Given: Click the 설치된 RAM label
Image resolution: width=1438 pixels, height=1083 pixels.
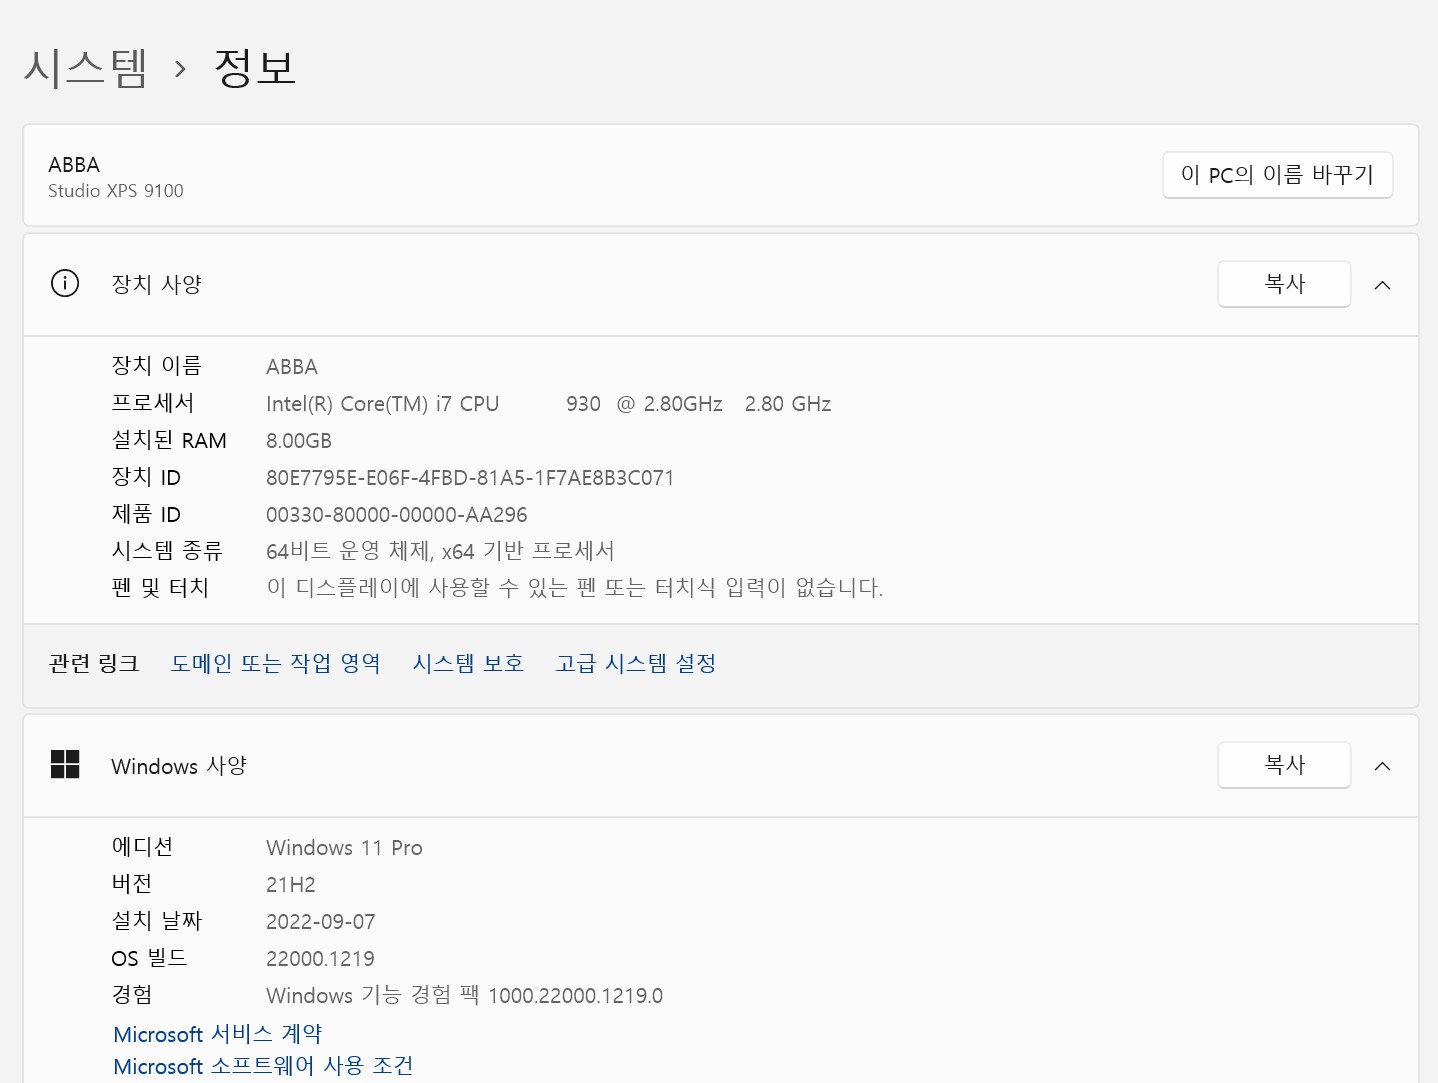Looking at the screenshot, I should [x=169, y=440].
